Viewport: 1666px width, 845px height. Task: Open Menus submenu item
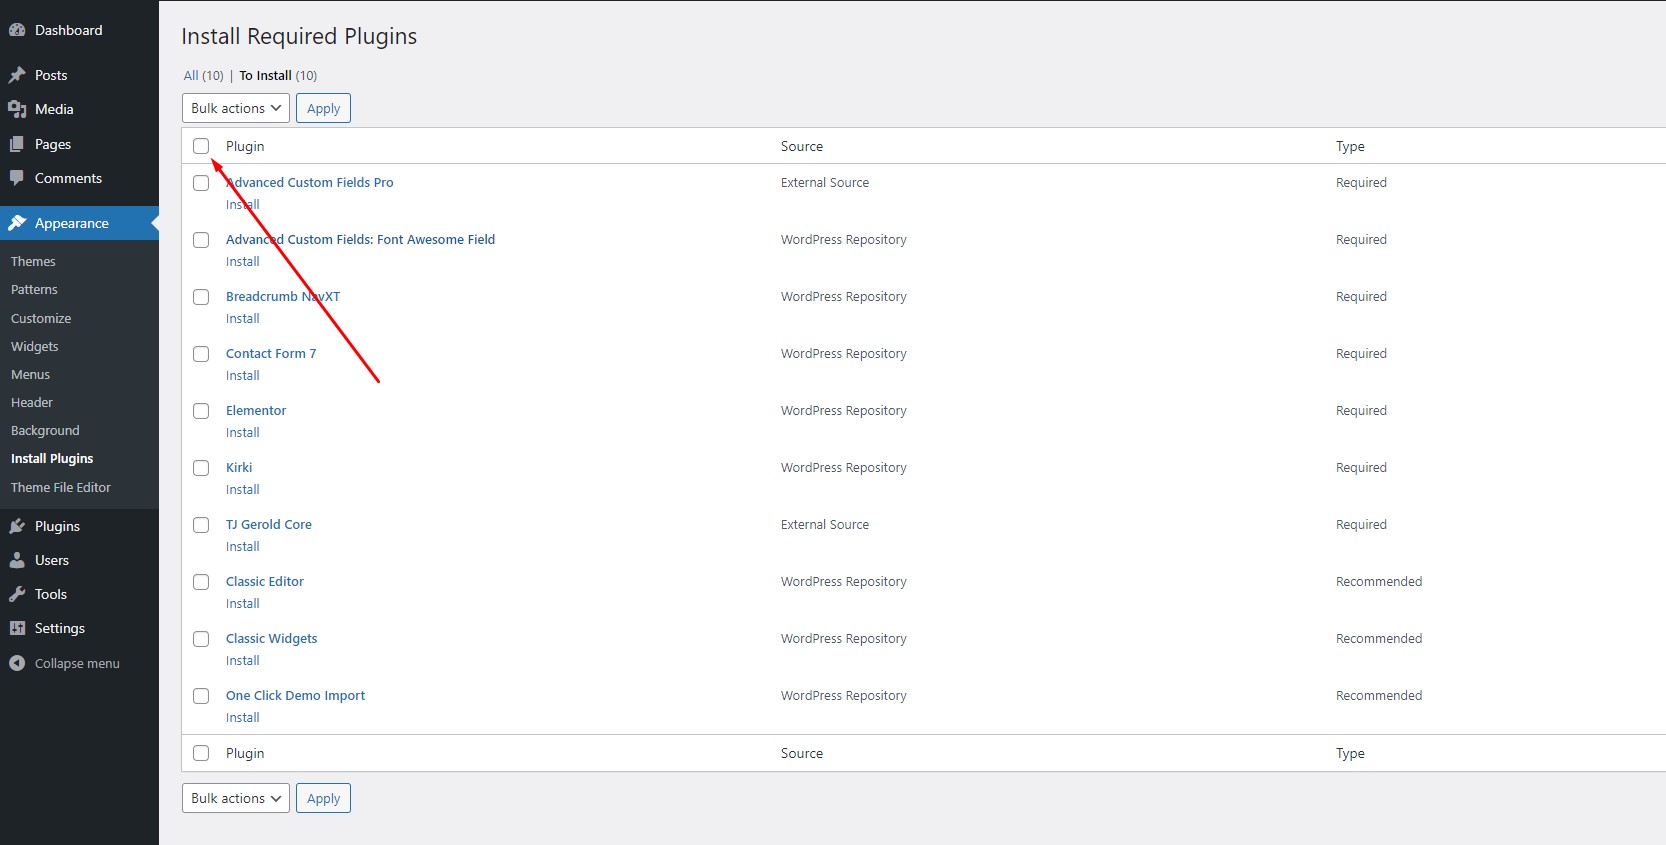(x=30, y=374)
